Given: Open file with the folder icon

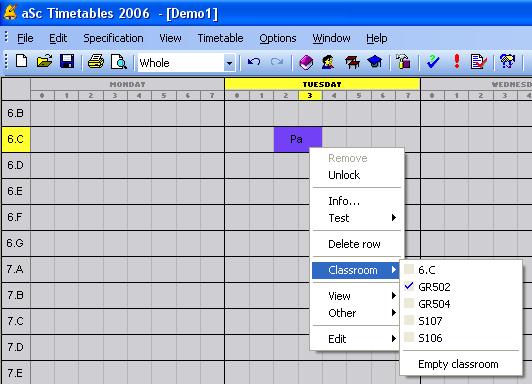Looking at the screenshot, I should 44,62.
